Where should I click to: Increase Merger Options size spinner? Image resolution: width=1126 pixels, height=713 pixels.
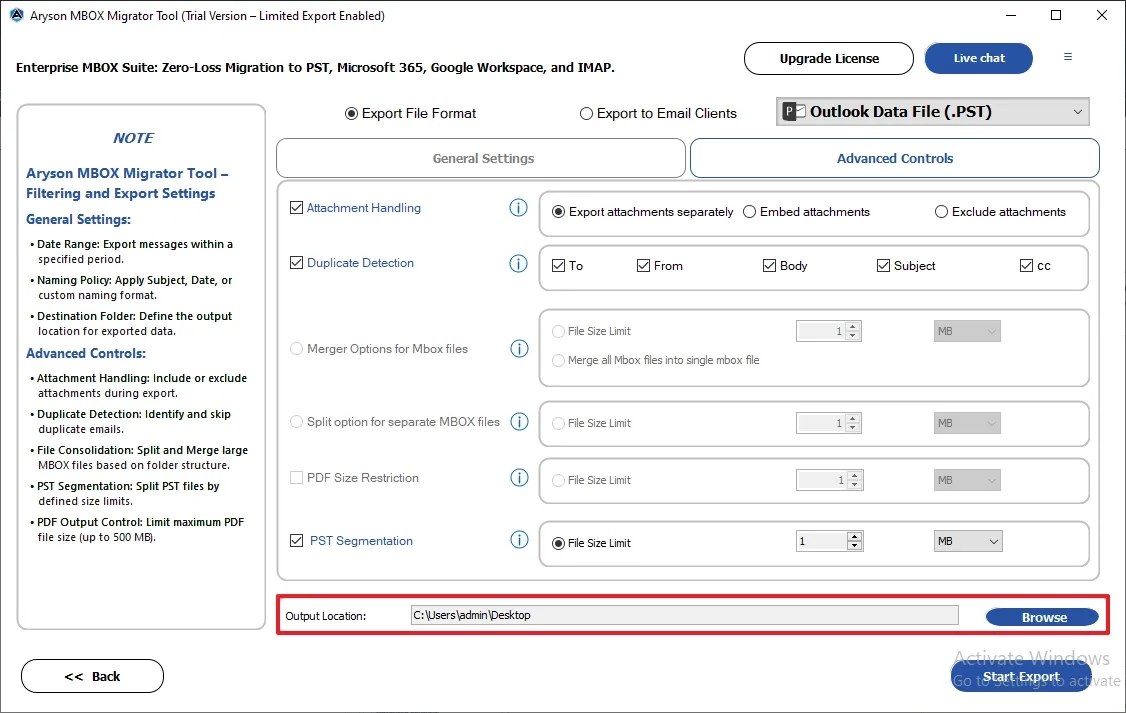coord(852,326)
